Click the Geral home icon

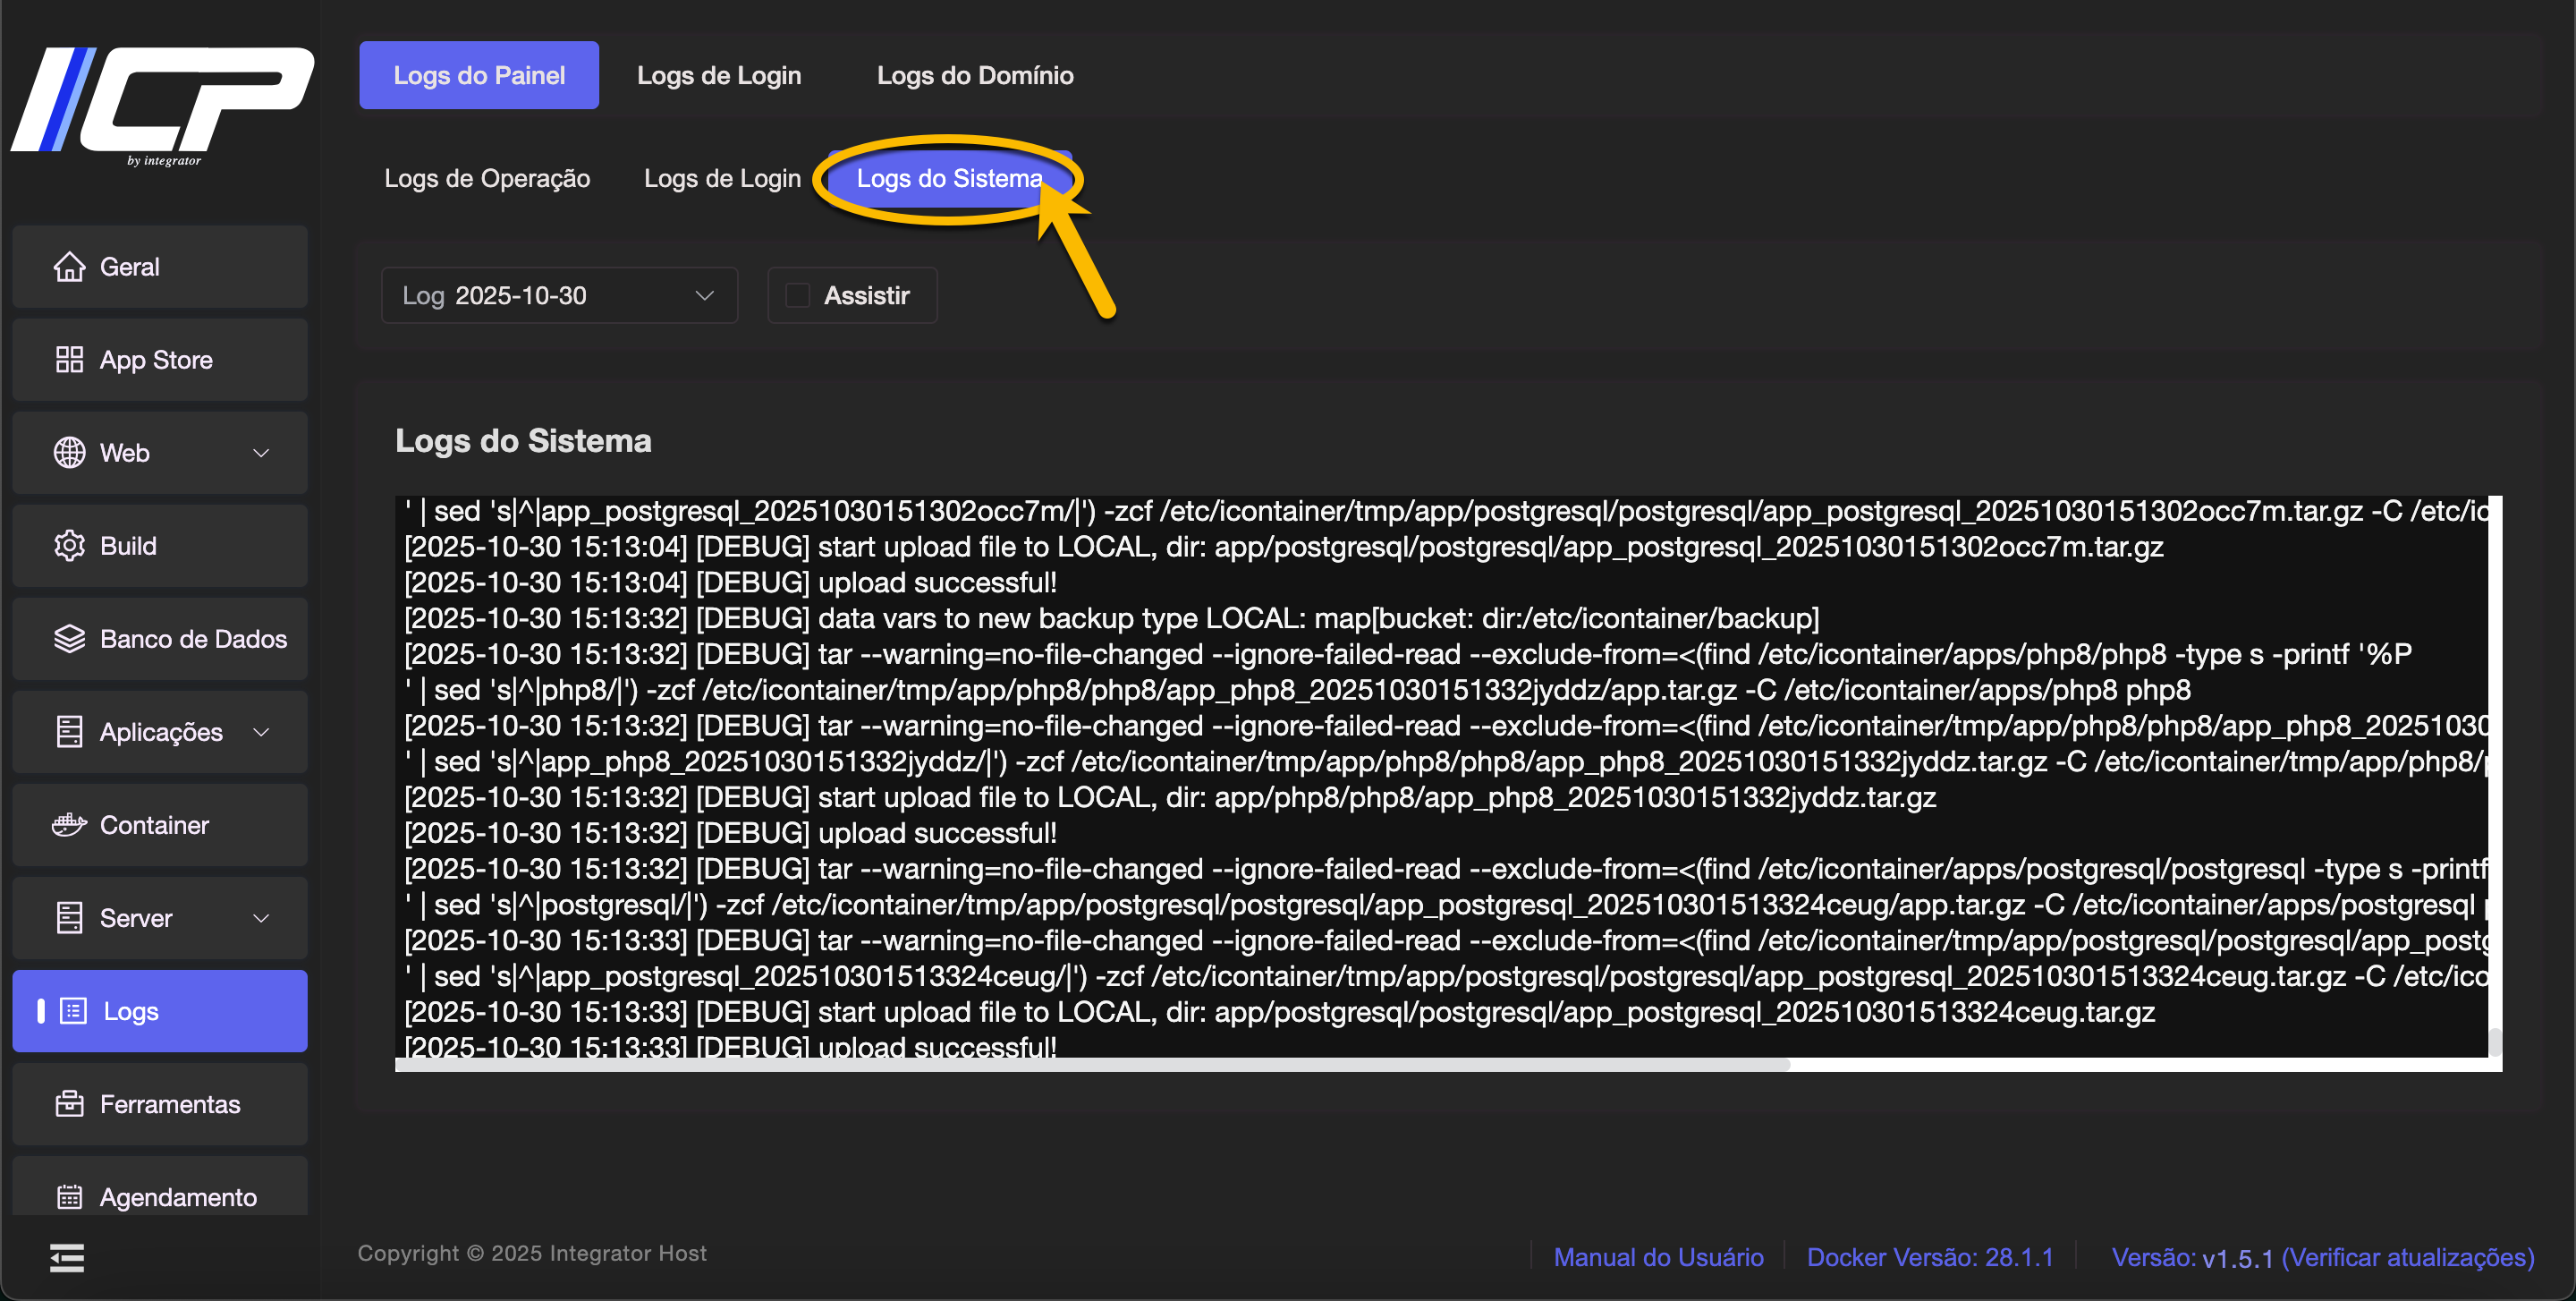(69, 267)
